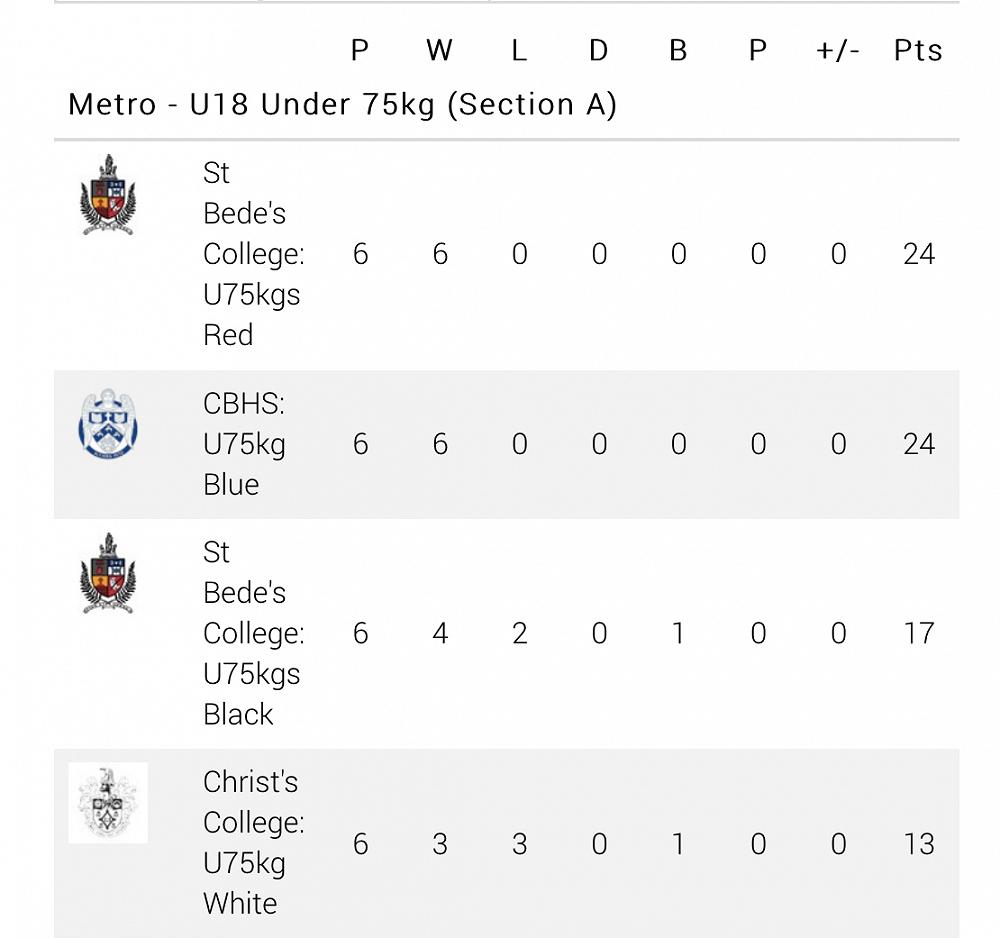1000x938 pixels.
Task: Open St Bede's College: U75kgs Black team
Action: click(x=253, y=633)
